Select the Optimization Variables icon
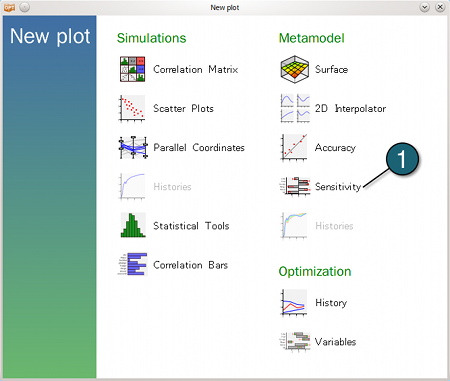450x381 pixels. click(295, 341)
